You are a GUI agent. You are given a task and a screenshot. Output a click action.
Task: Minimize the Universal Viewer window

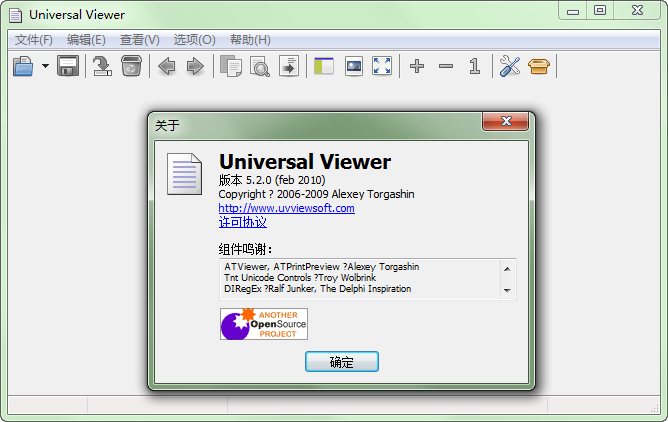[x=573, y=11]
